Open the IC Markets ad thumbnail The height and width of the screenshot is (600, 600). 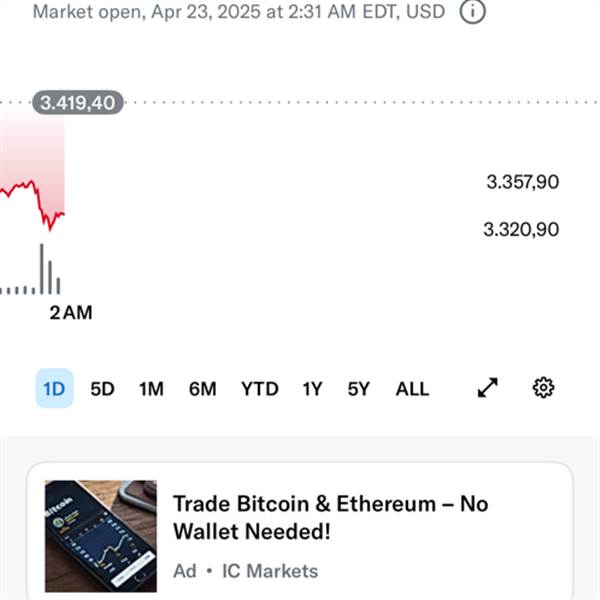pyautogui.click(x=101, y=536)
